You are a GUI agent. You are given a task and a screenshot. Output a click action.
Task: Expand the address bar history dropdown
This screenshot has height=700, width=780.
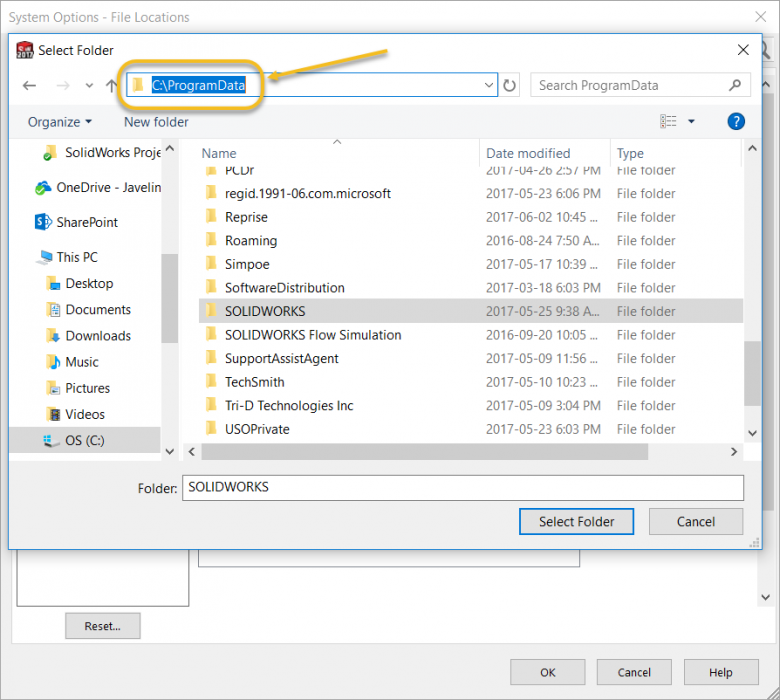pos(489,85)
